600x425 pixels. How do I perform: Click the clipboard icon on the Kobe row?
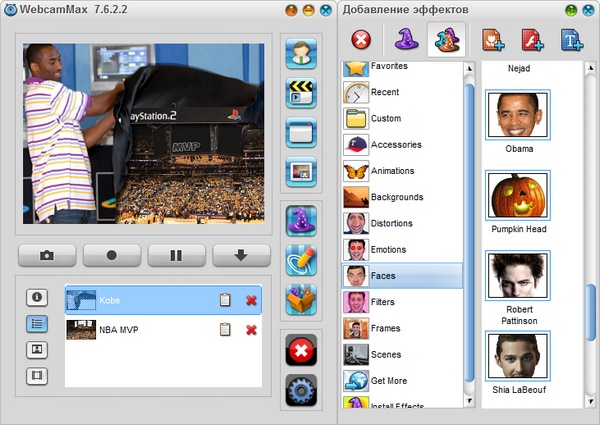(x=225, y=300)
